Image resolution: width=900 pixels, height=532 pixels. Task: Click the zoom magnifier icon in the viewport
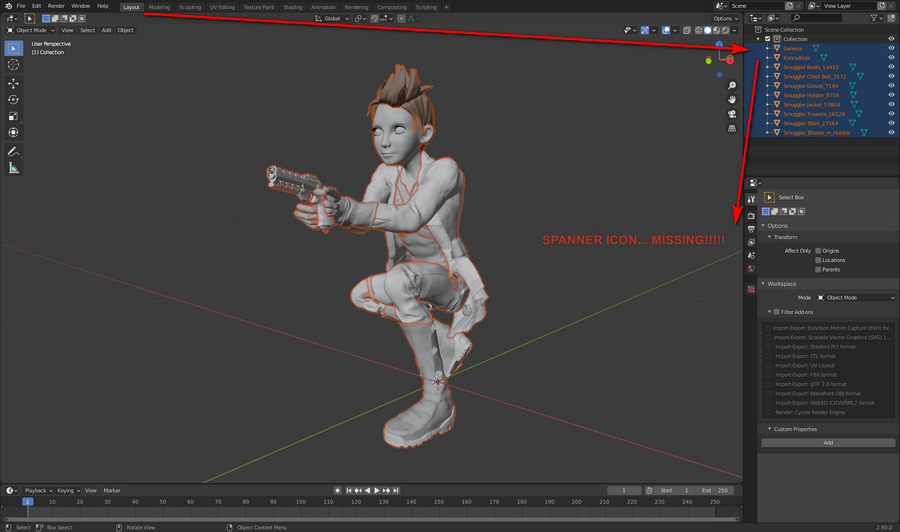[x=732, y=86]
